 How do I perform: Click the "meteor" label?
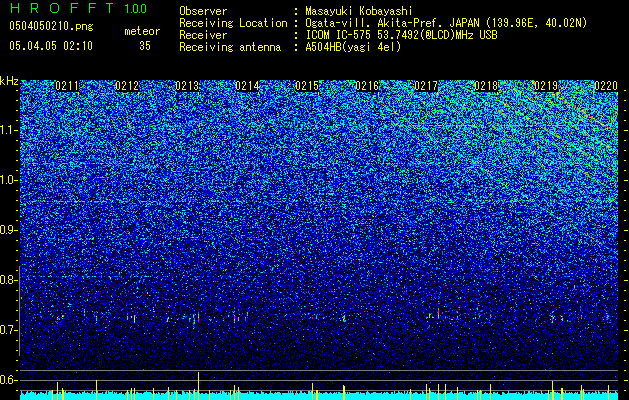142,31
